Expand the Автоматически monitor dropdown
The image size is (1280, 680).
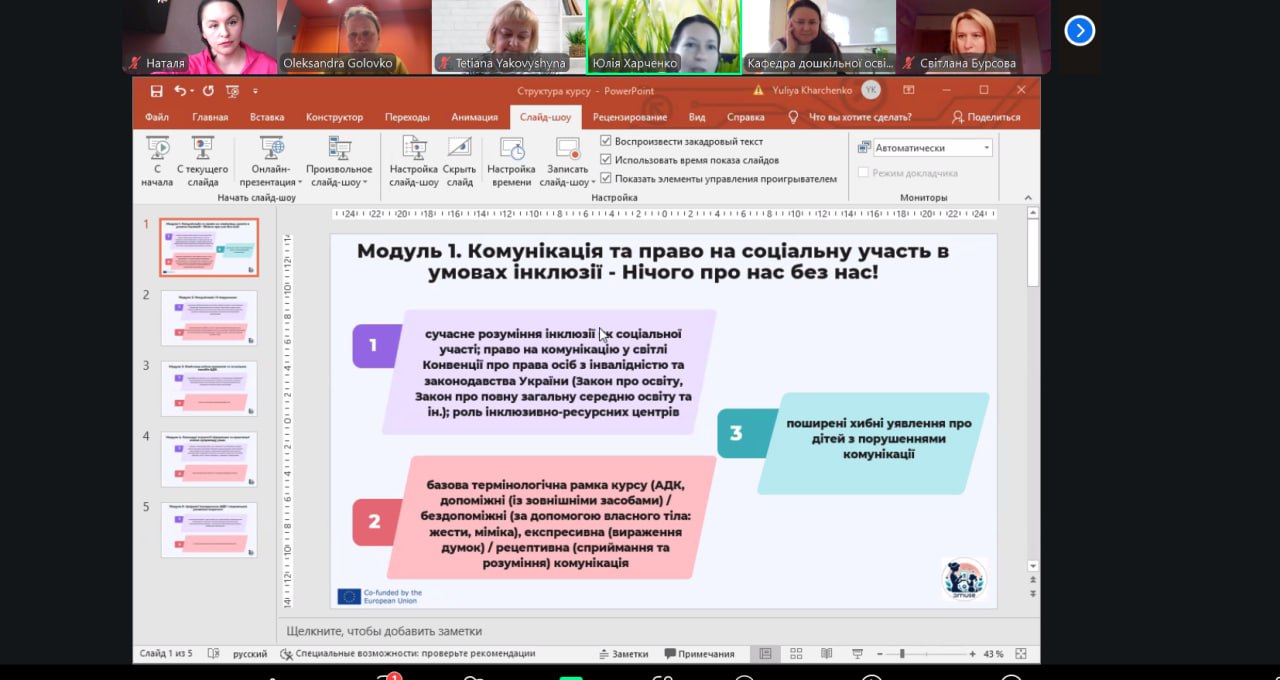[986, 148]
